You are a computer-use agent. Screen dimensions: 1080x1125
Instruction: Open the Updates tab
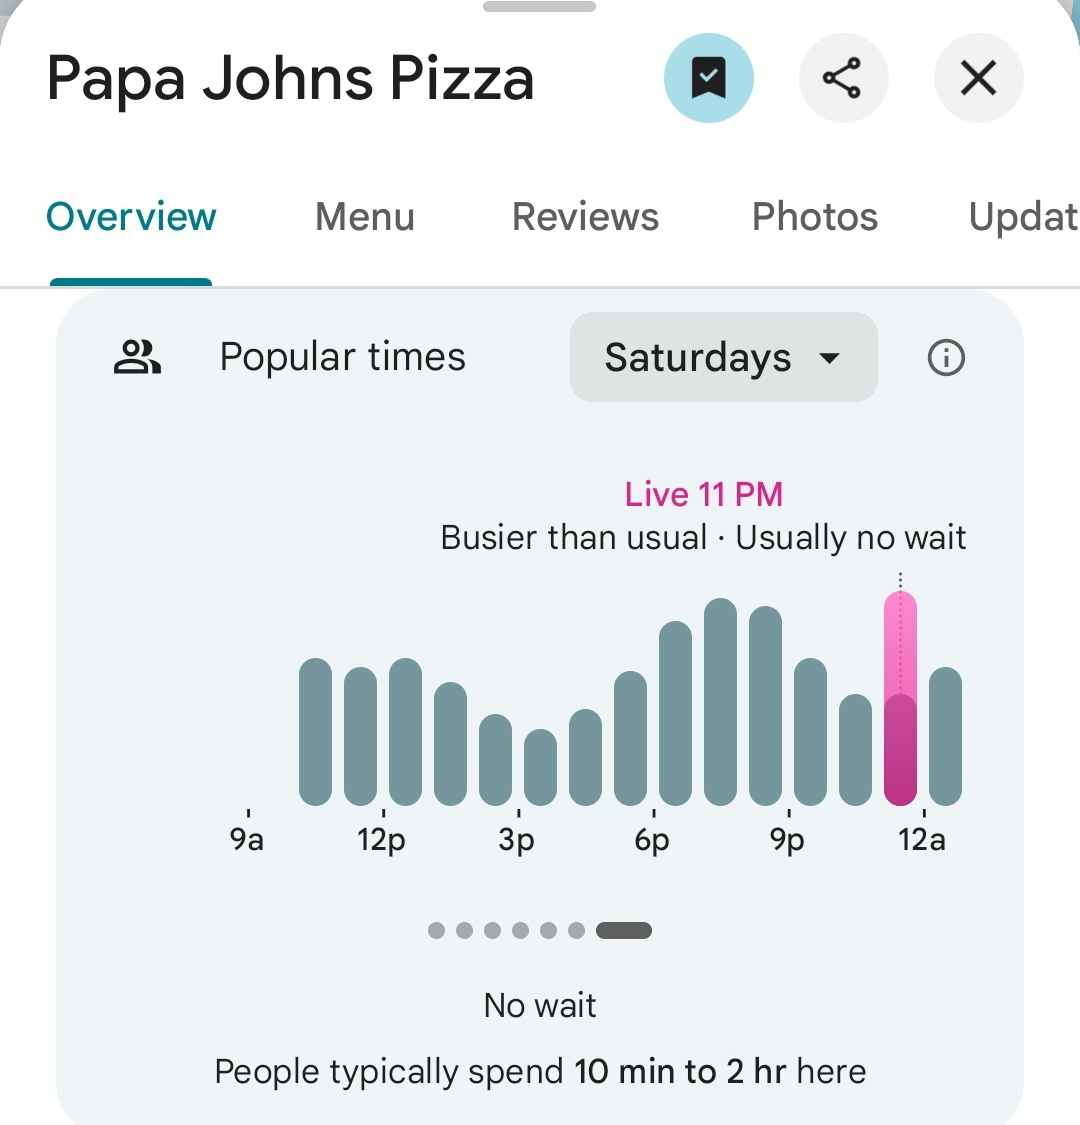click(1023, 217)
